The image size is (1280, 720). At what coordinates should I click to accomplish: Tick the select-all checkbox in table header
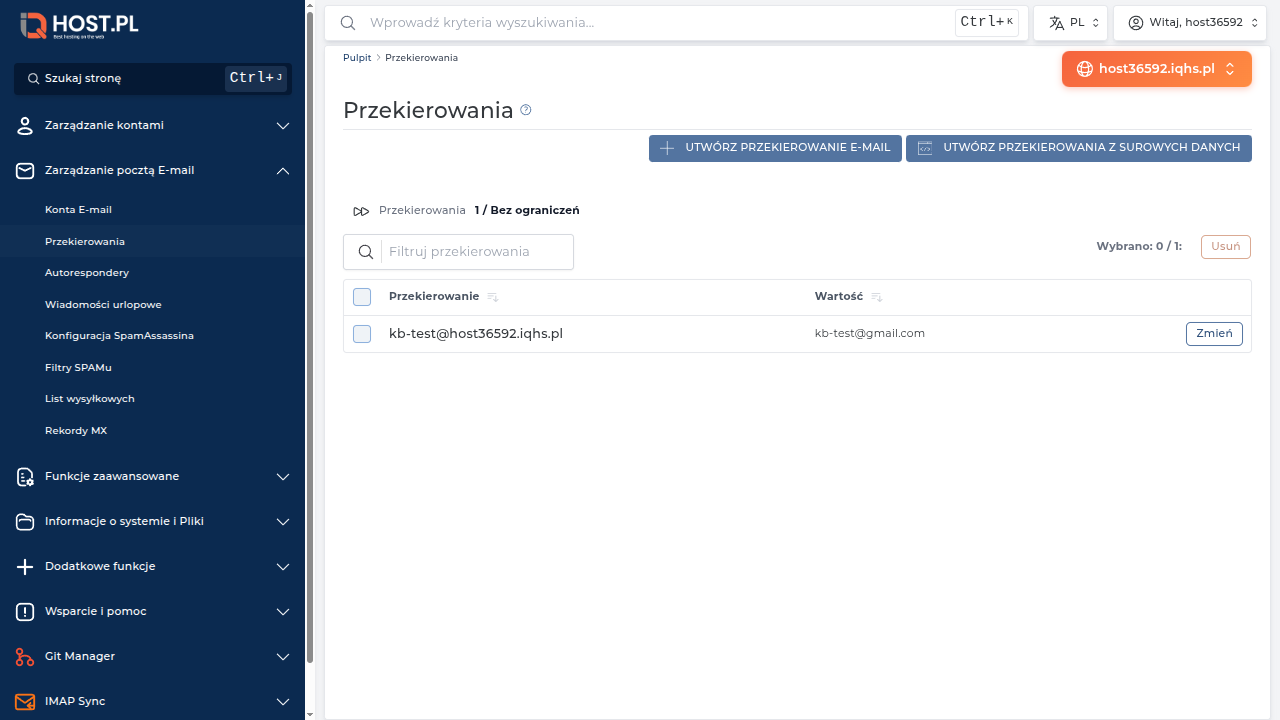(x=362, y=297)
